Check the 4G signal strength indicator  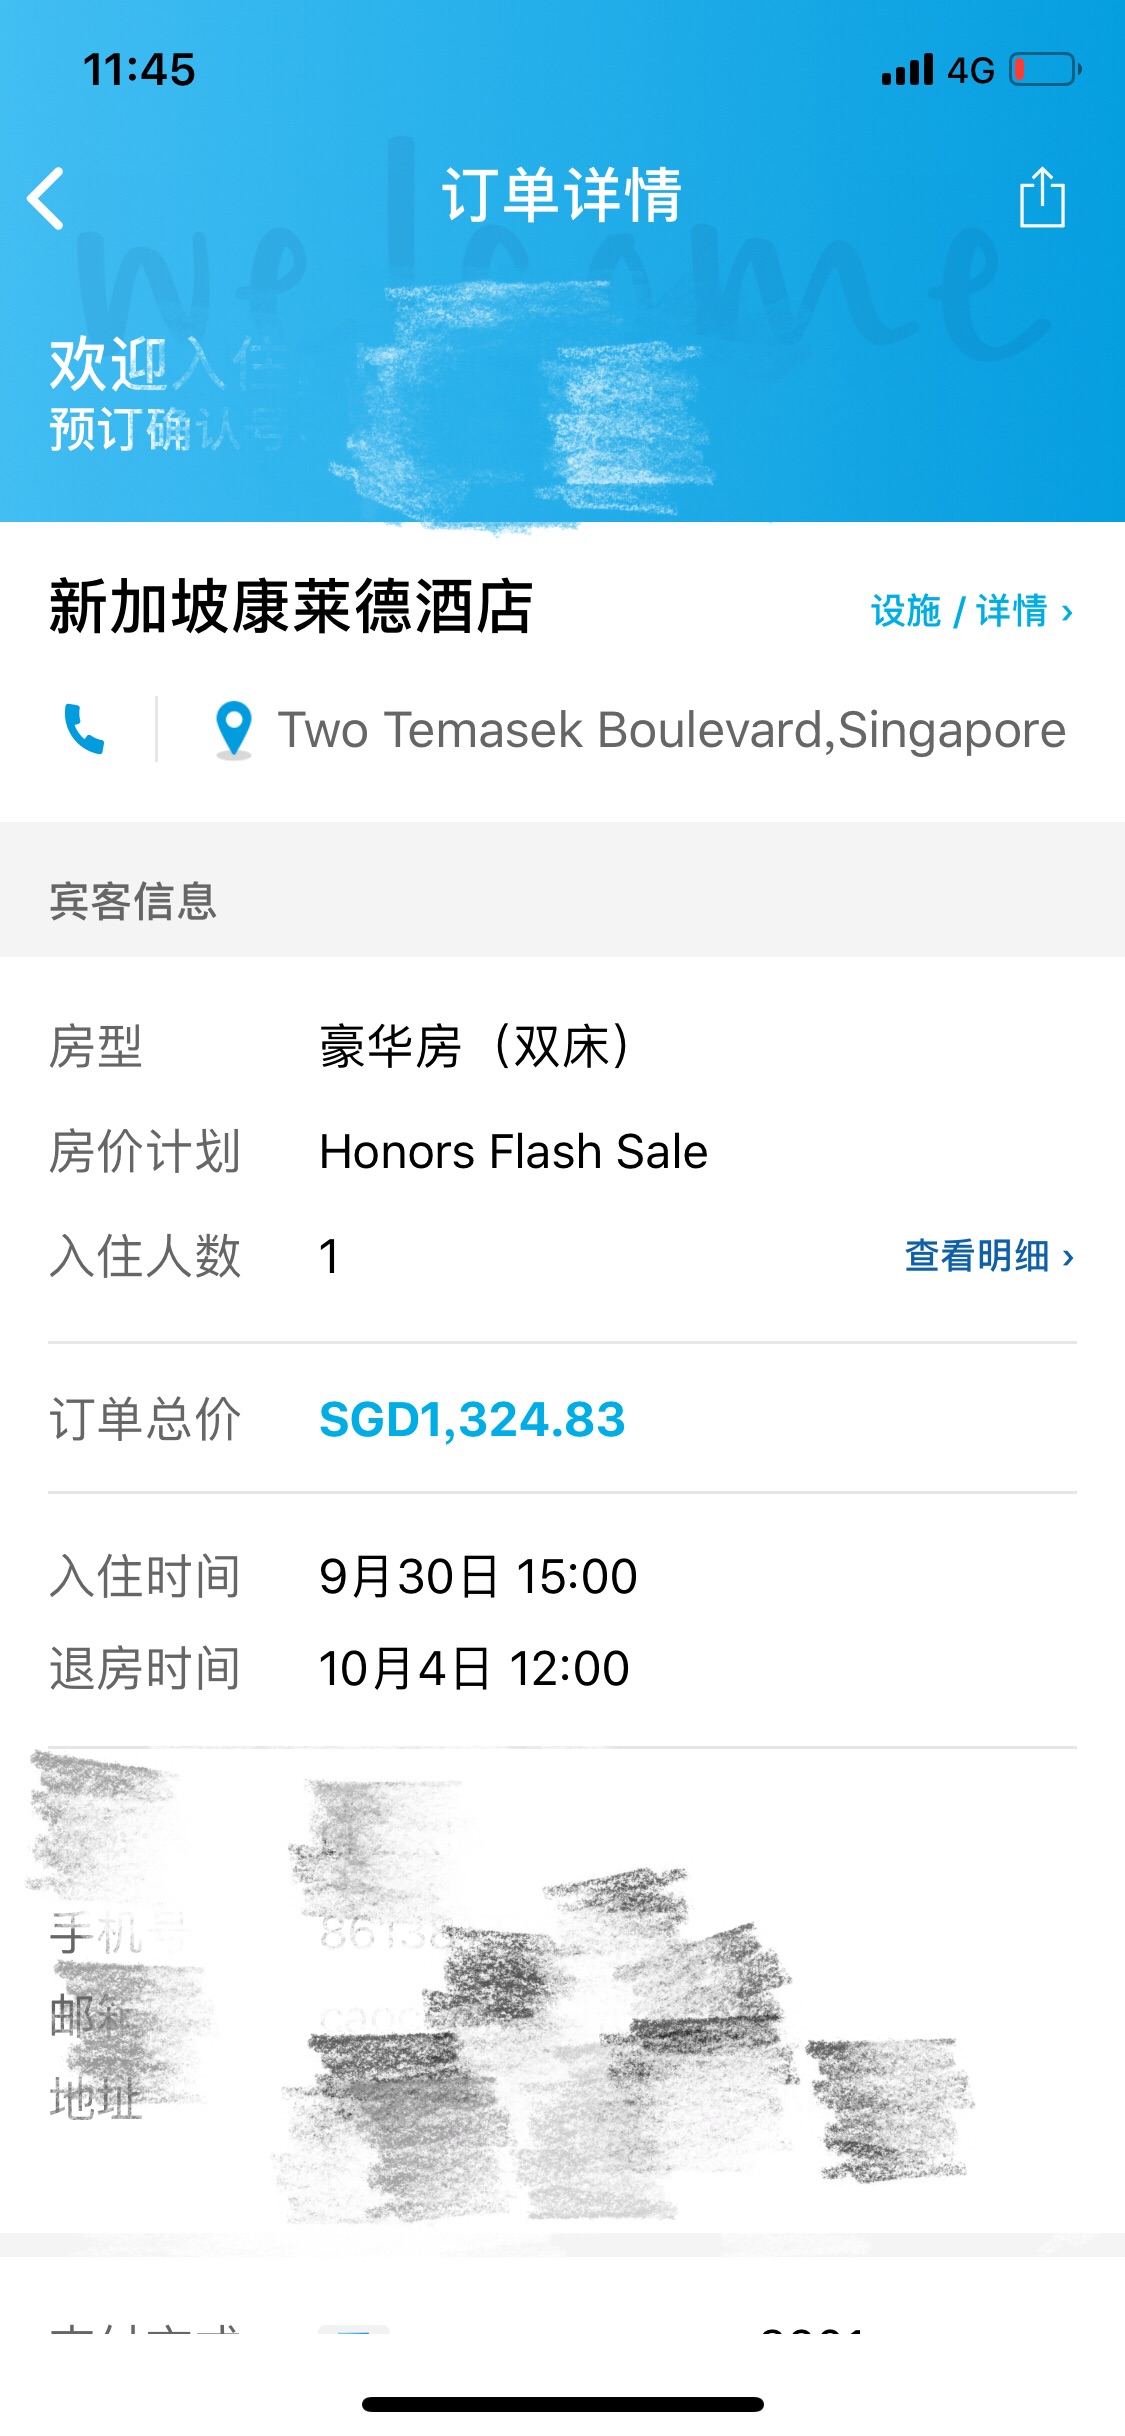pos(908,70)
